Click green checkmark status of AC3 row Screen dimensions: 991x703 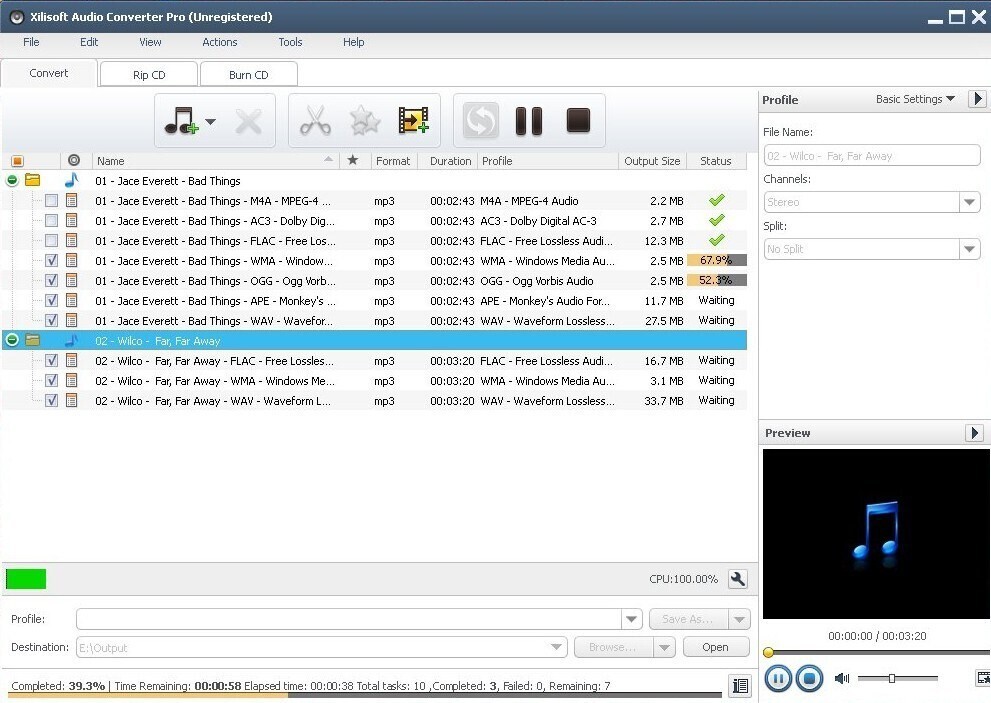click(716, 220)
